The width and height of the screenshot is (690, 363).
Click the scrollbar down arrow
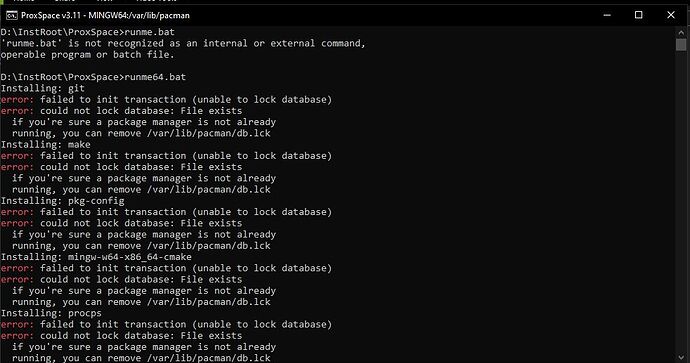click(681, 357)
